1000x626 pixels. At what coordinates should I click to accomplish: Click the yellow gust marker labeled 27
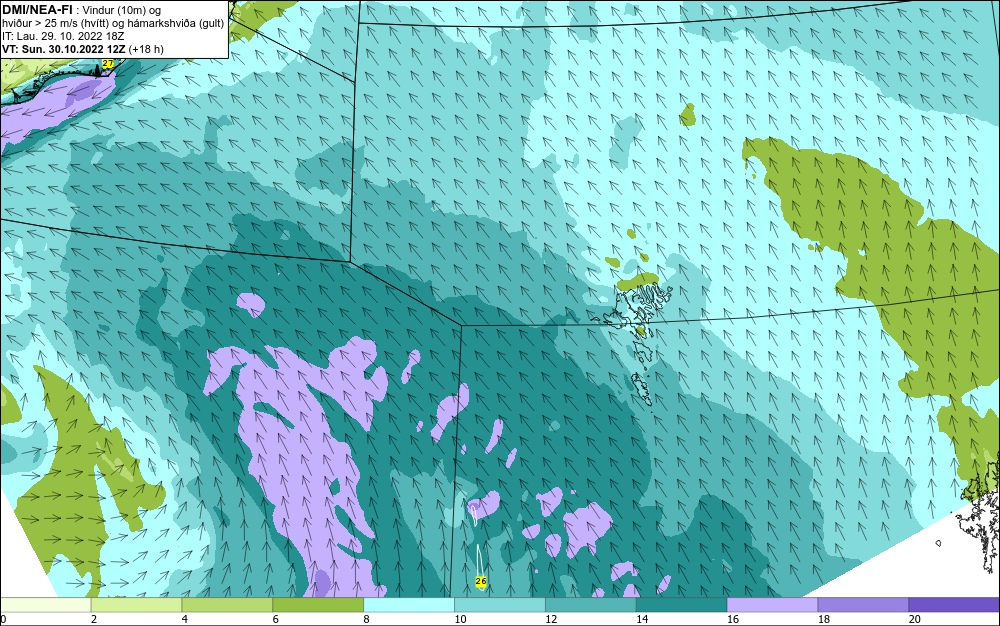(x=108, y=64)
